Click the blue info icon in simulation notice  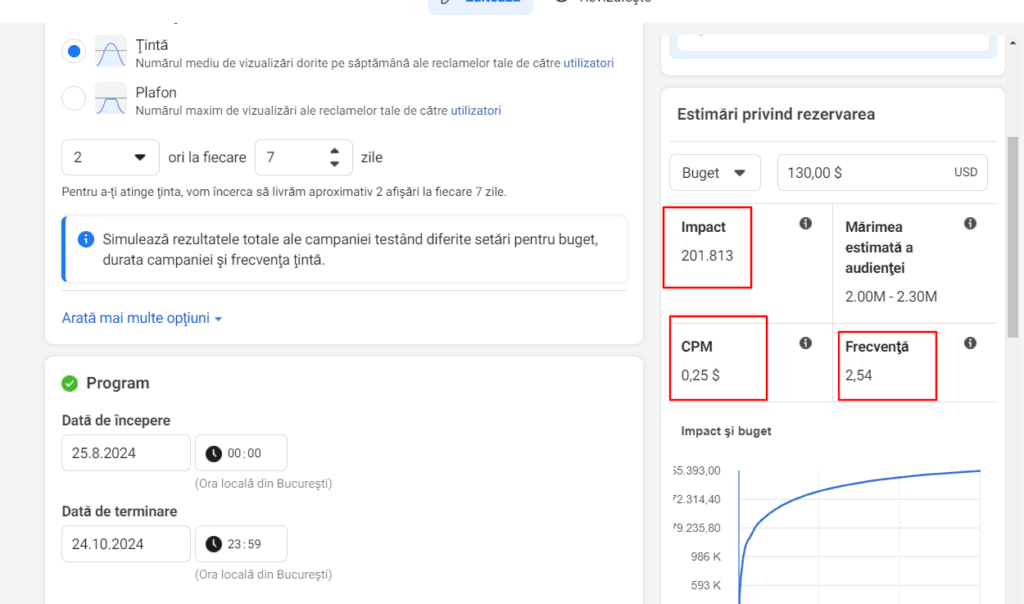tap(86, 239)
